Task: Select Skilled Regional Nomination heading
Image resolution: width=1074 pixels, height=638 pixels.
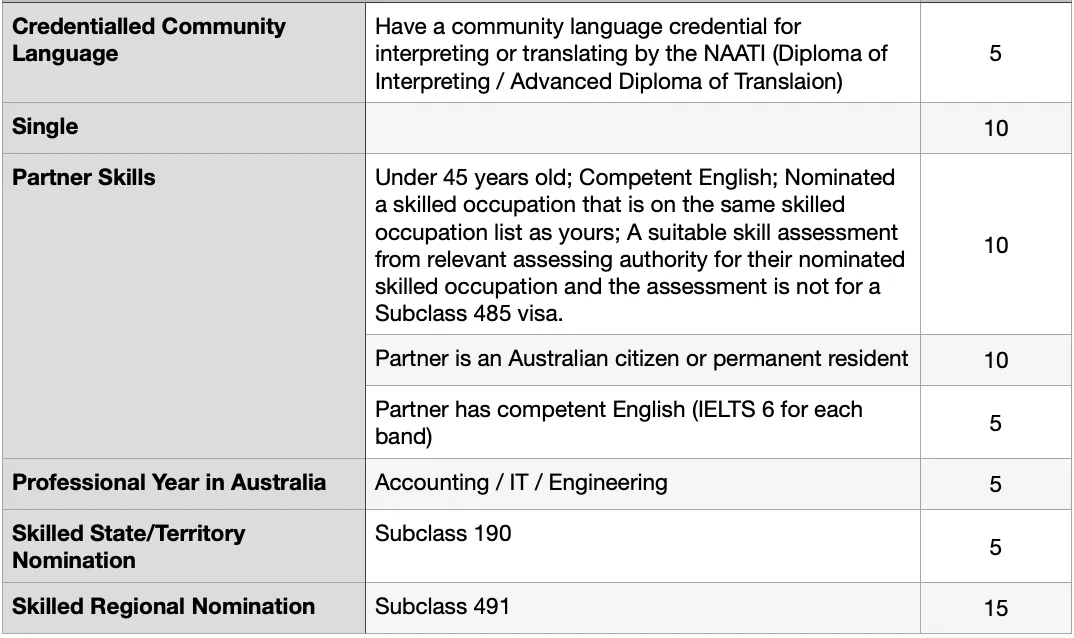Action: (x=184, y=608)
